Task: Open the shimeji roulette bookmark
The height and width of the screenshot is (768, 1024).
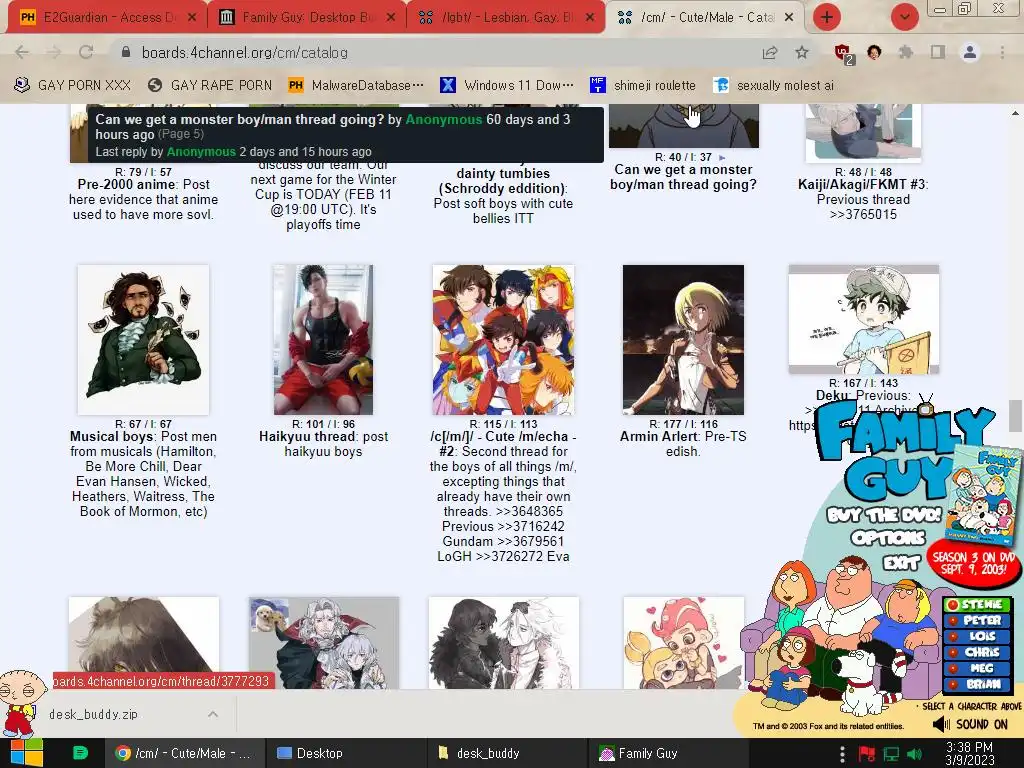Action: [643, 85]
